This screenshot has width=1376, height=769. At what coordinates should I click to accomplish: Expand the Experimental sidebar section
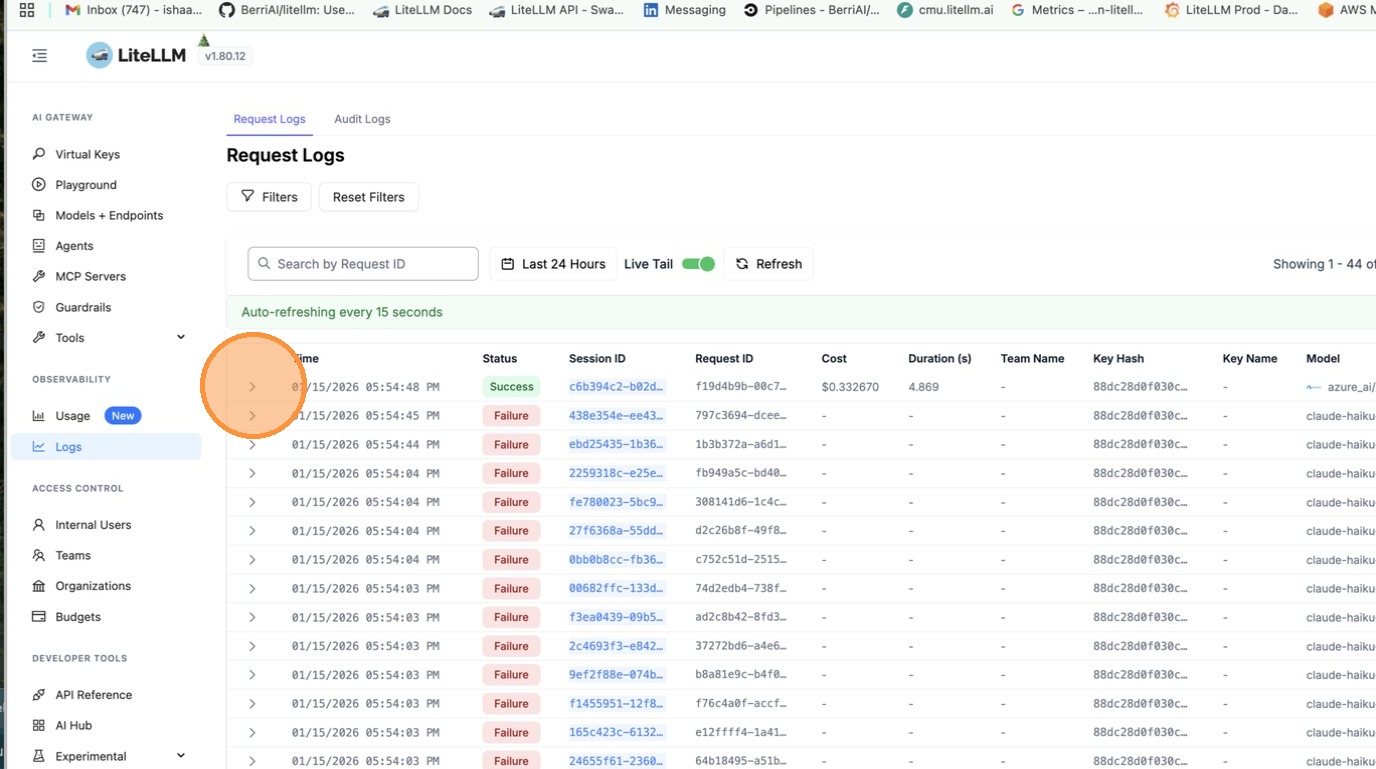point(181,756)
